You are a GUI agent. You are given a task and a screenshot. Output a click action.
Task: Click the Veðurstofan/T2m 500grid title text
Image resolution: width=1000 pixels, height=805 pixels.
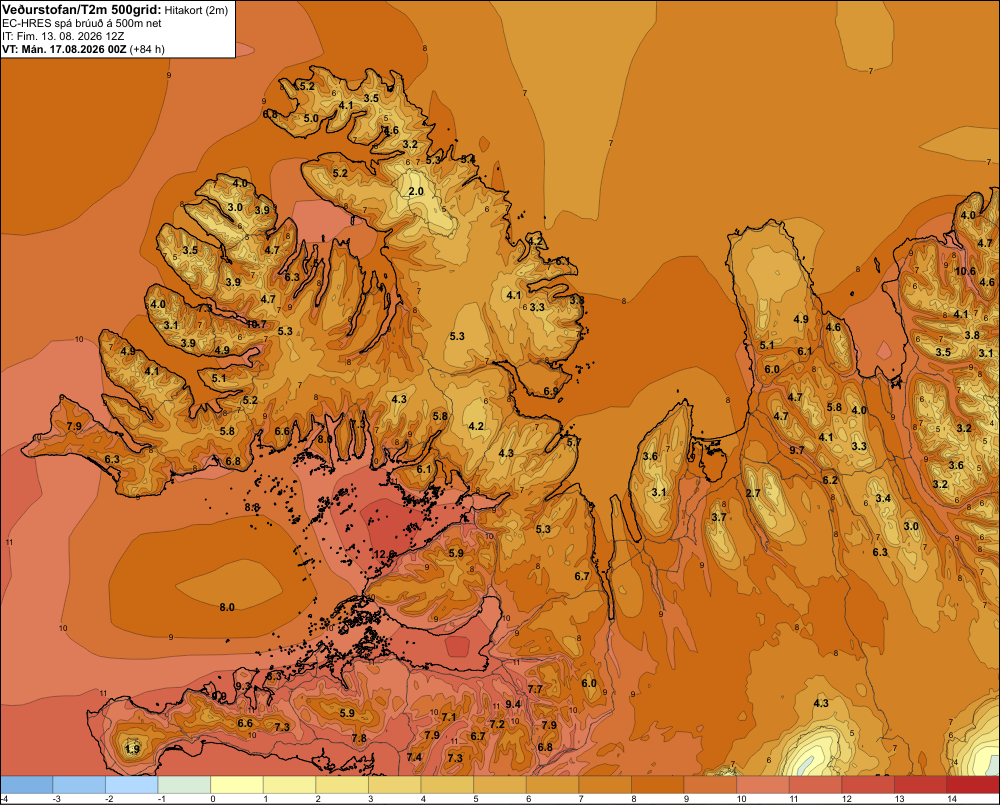tap(82, 10)
